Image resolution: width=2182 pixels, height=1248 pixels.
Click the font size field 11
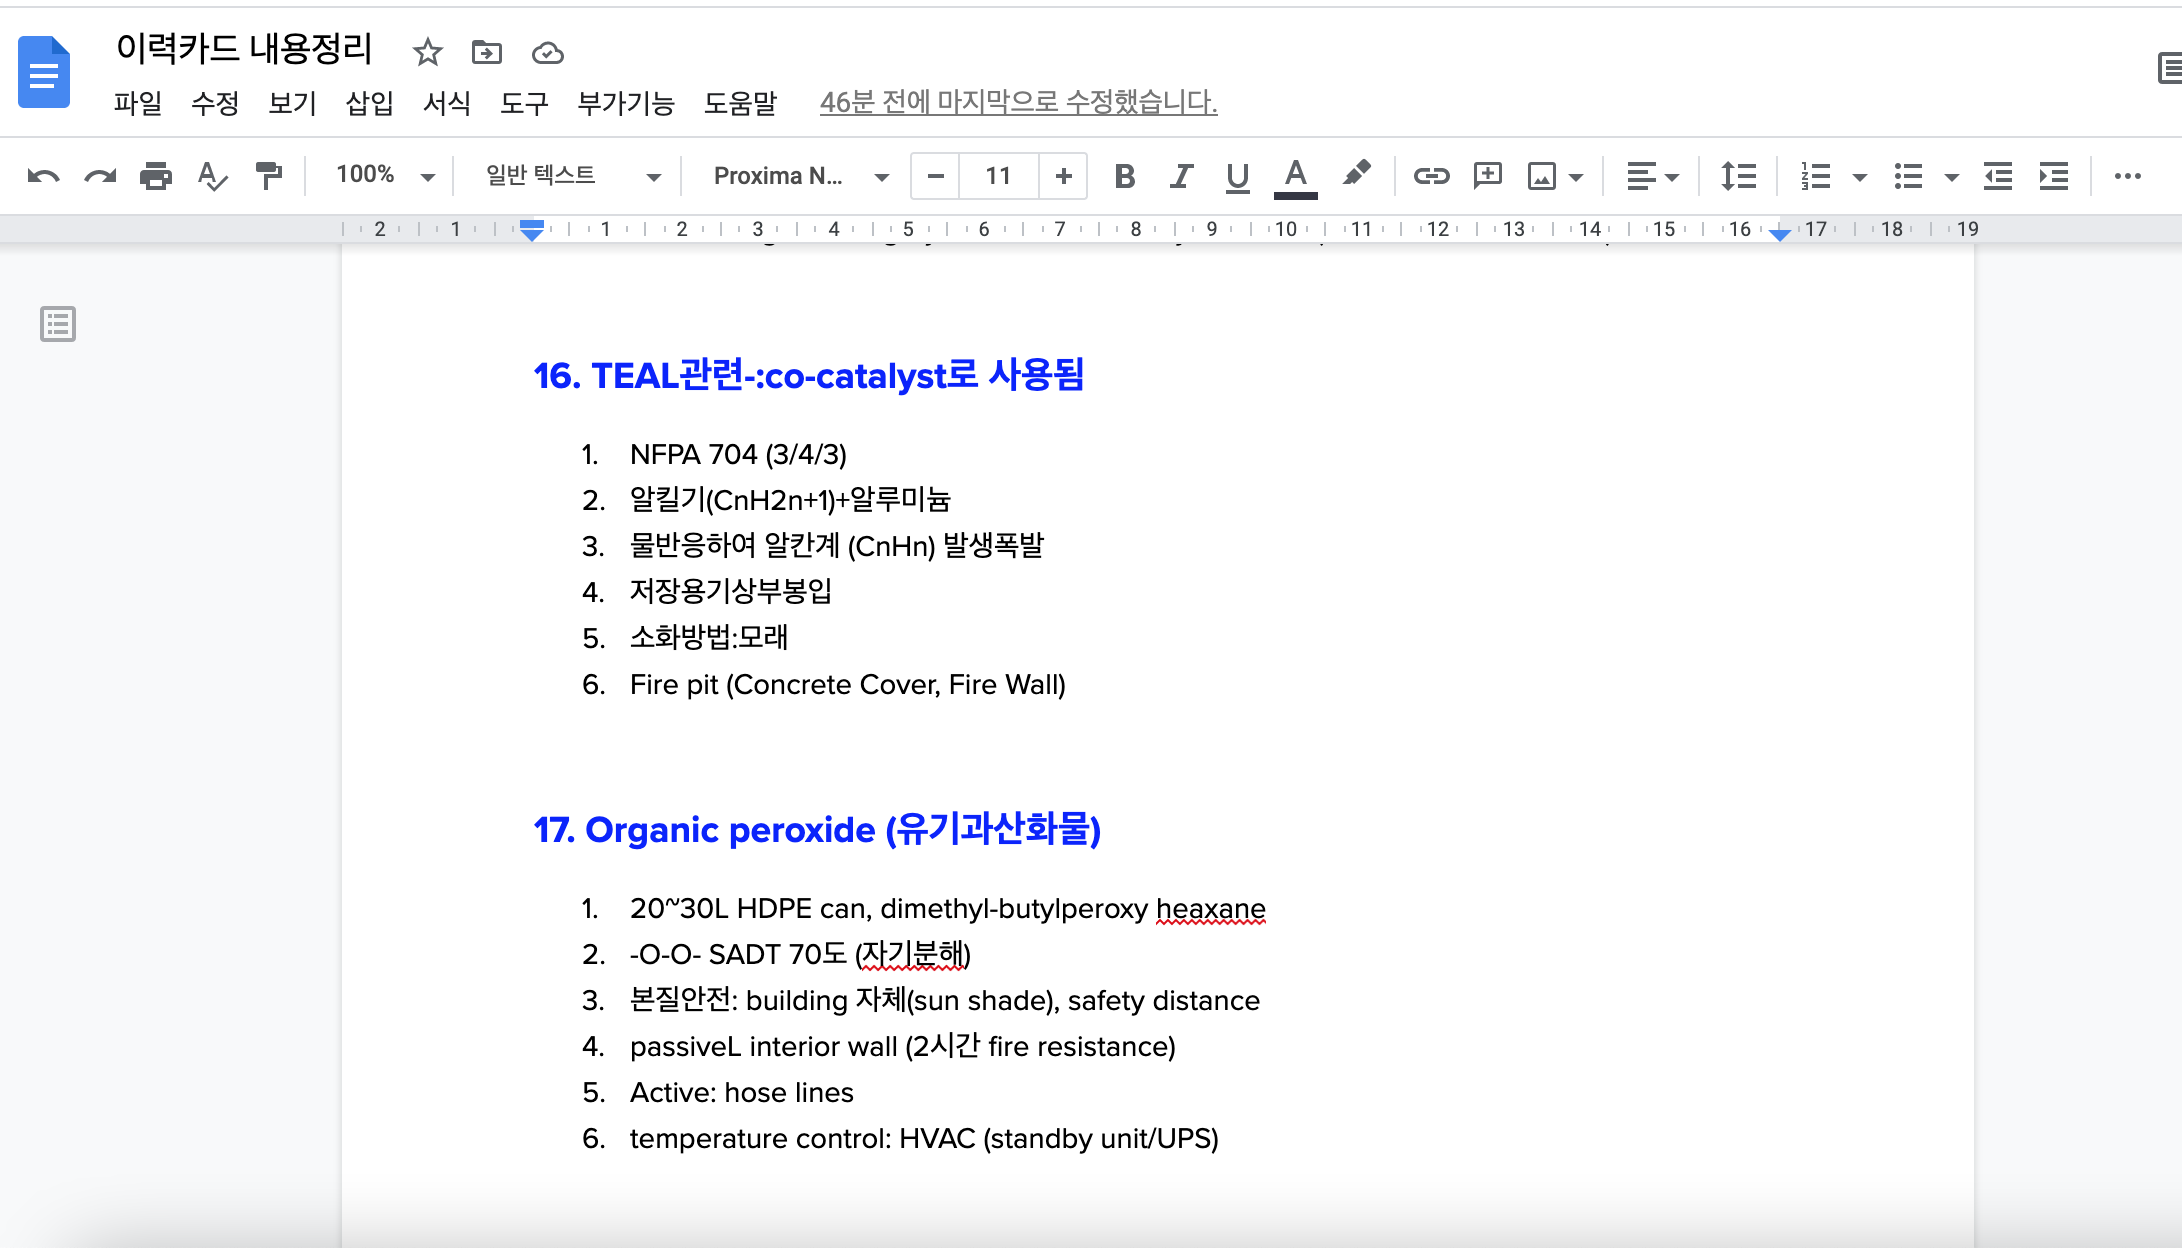998,176
